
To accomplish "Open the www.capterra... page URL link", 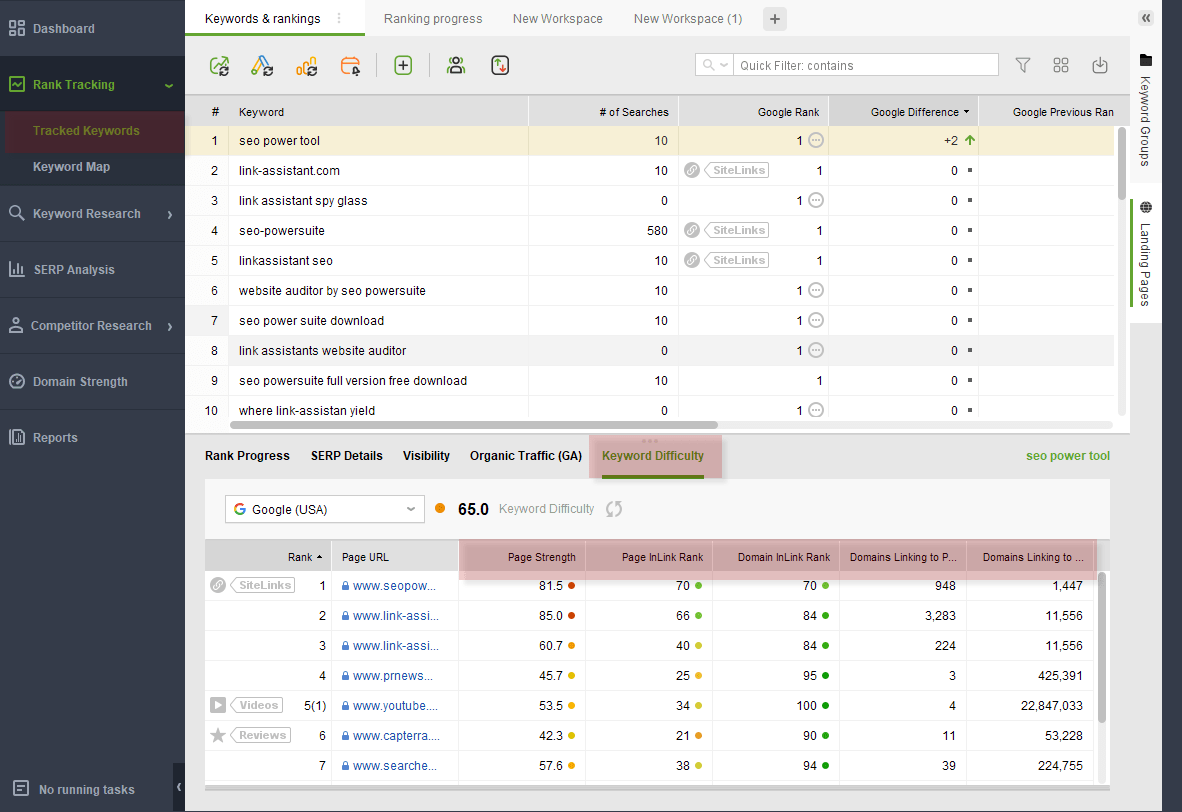I will [x=396, y=736].
